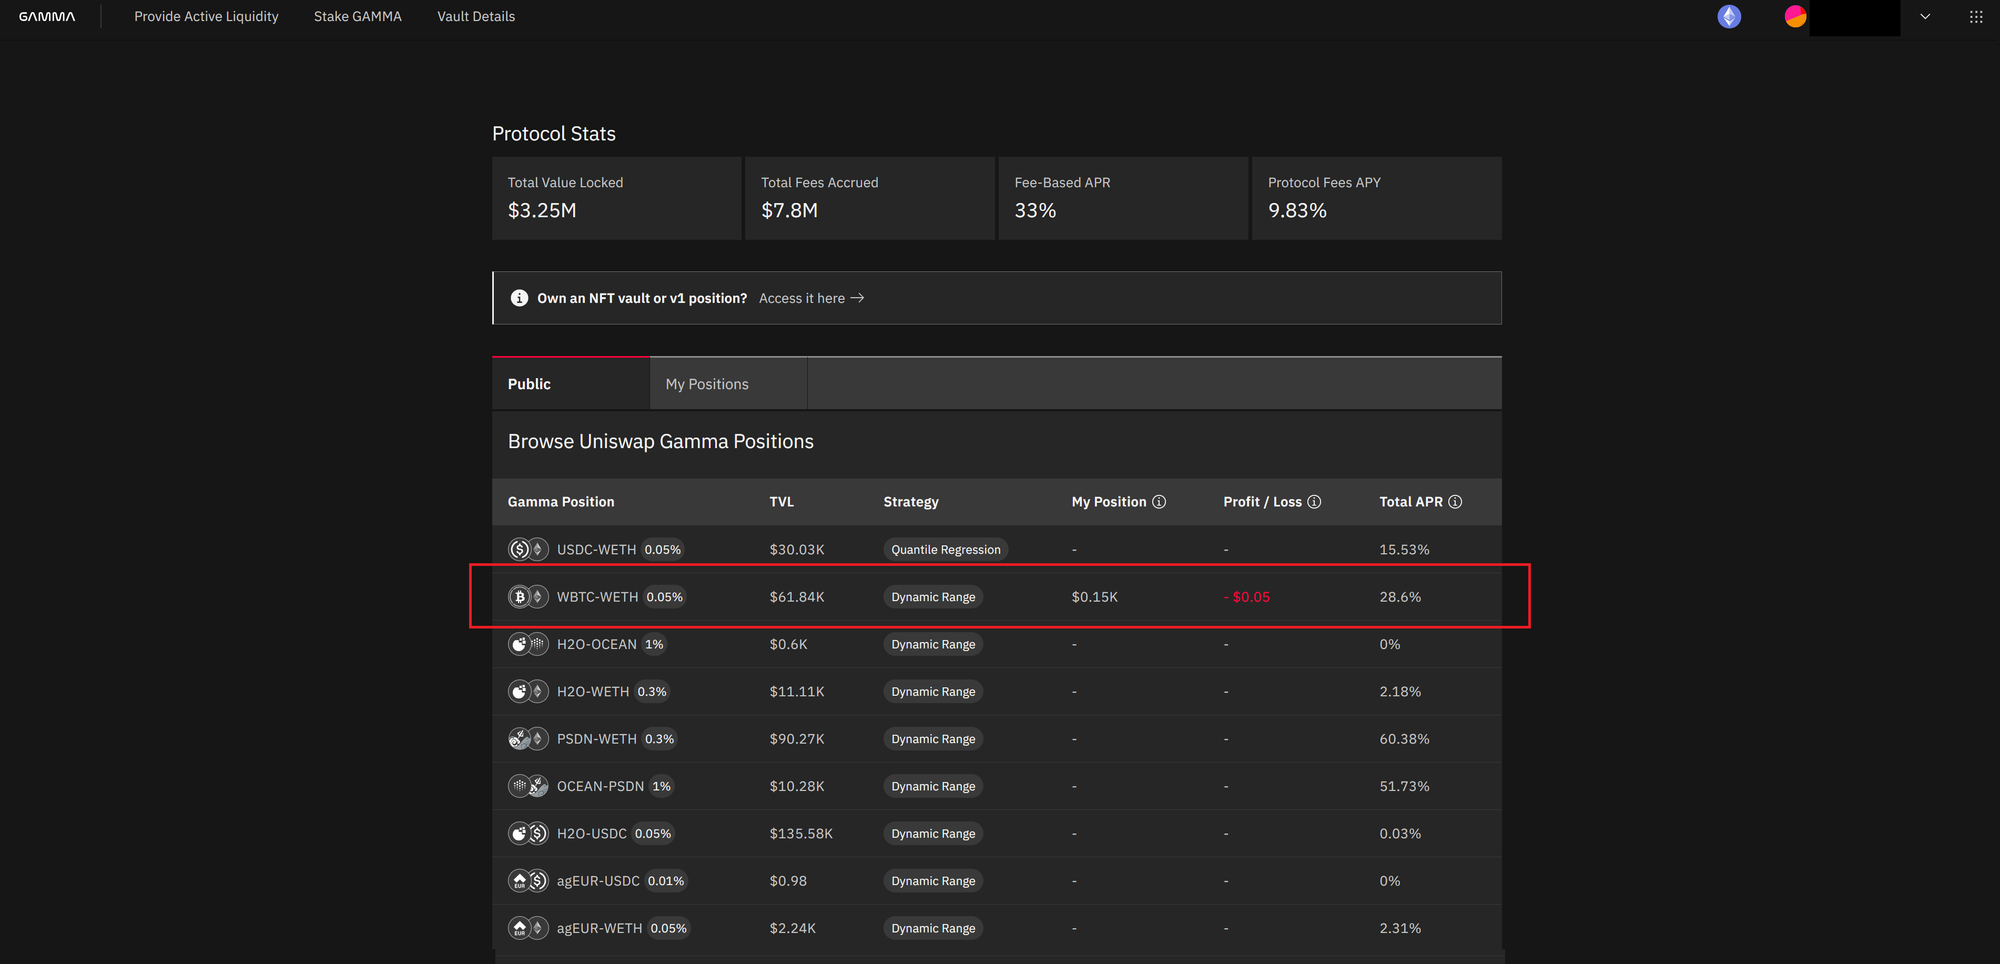
Task: Select the agEUR-USDC position name
Action: click(598, 881)
